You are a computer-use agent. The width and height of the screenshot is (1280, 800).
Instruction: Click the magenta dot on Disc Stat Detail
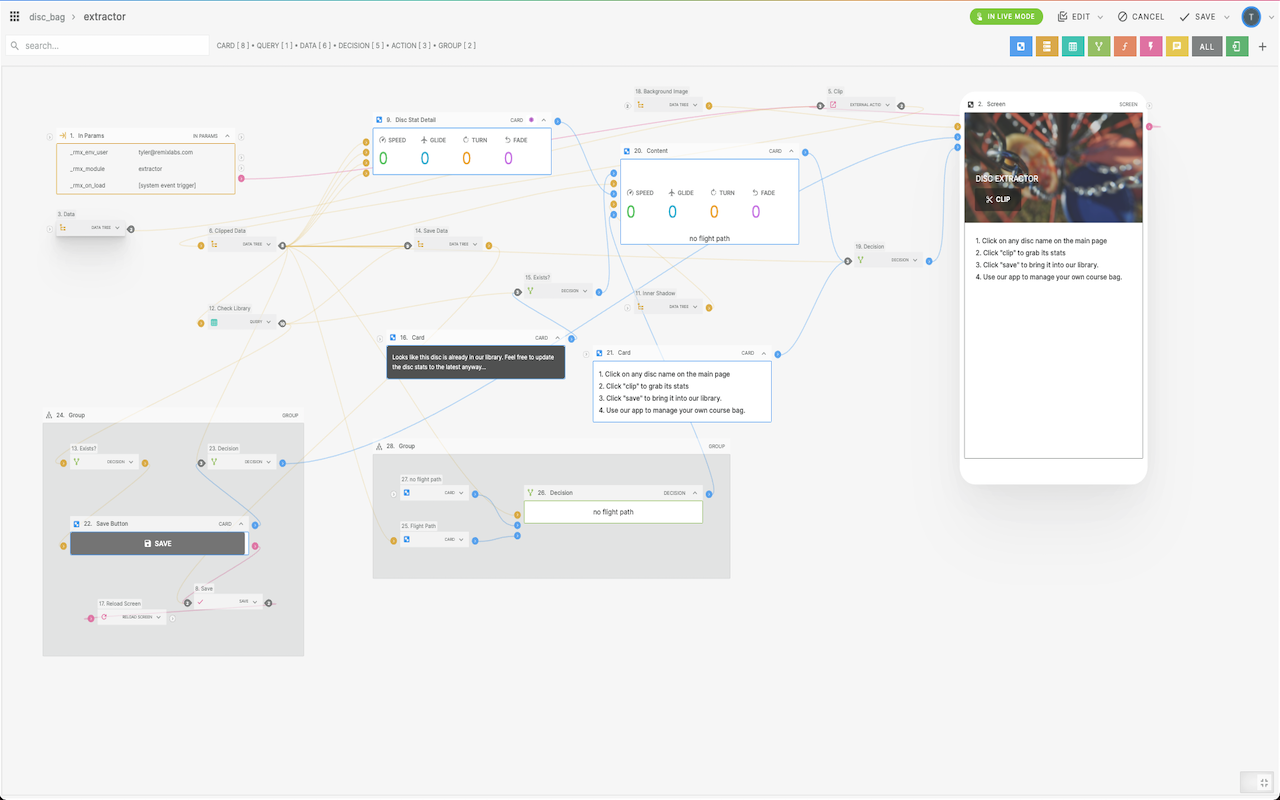point(531,120)
